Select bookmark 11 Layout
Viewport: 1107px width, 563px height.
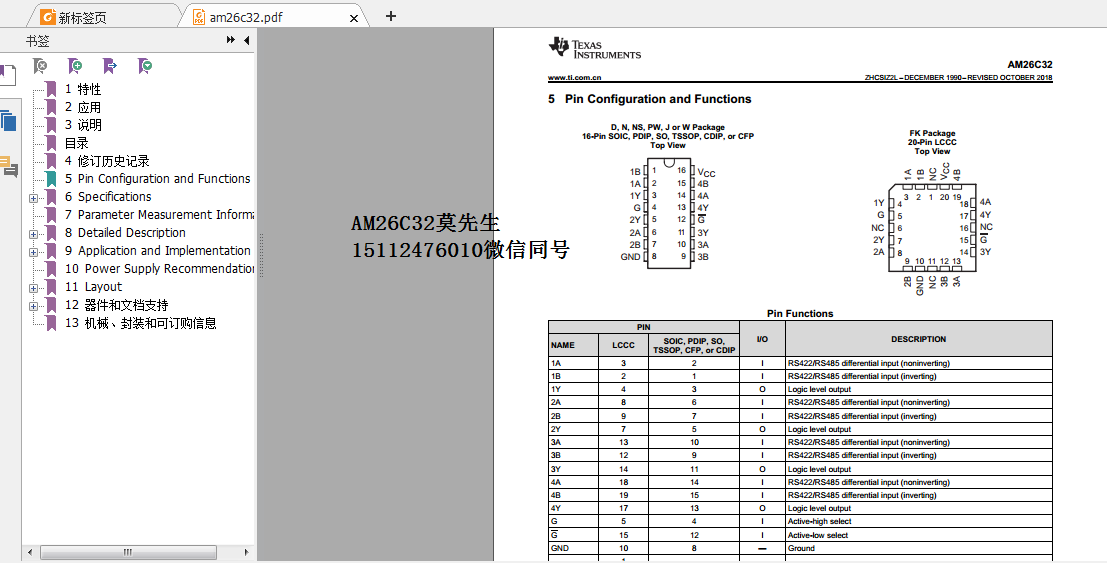point(93,287)
